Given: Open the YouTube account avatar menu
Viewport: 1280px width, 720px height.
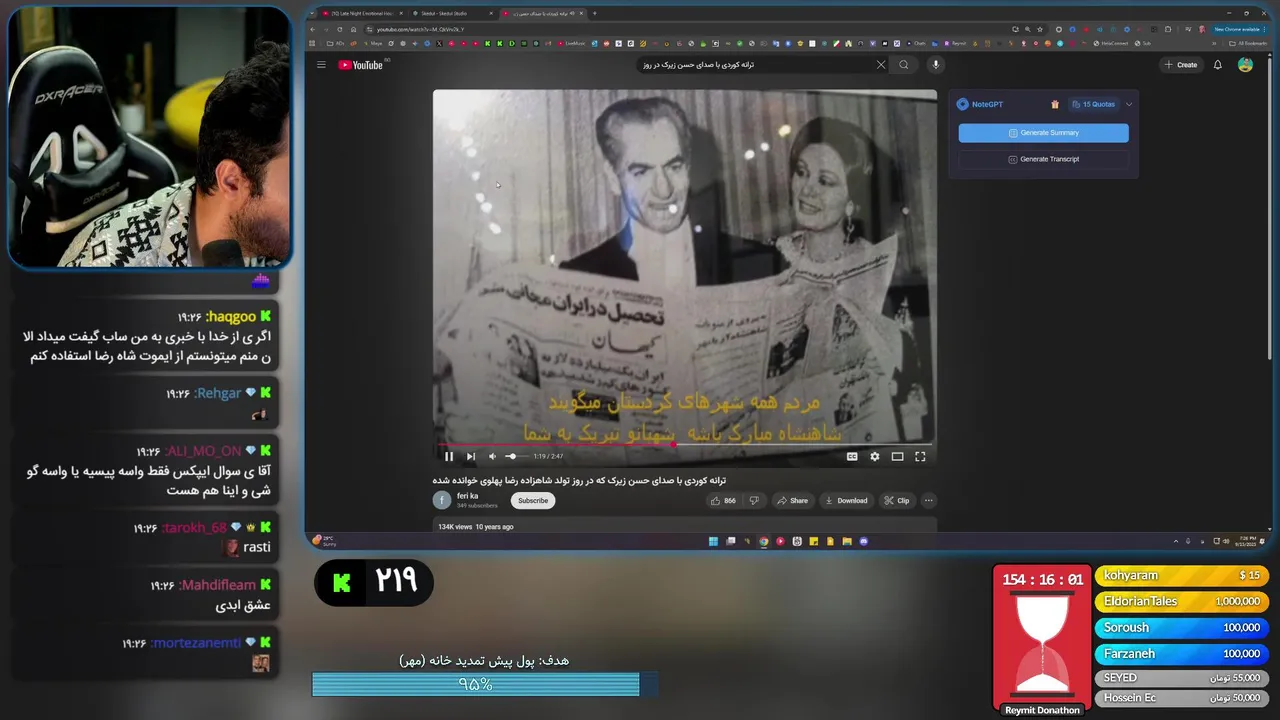Looking at the screenshot, I should 1245,65.
